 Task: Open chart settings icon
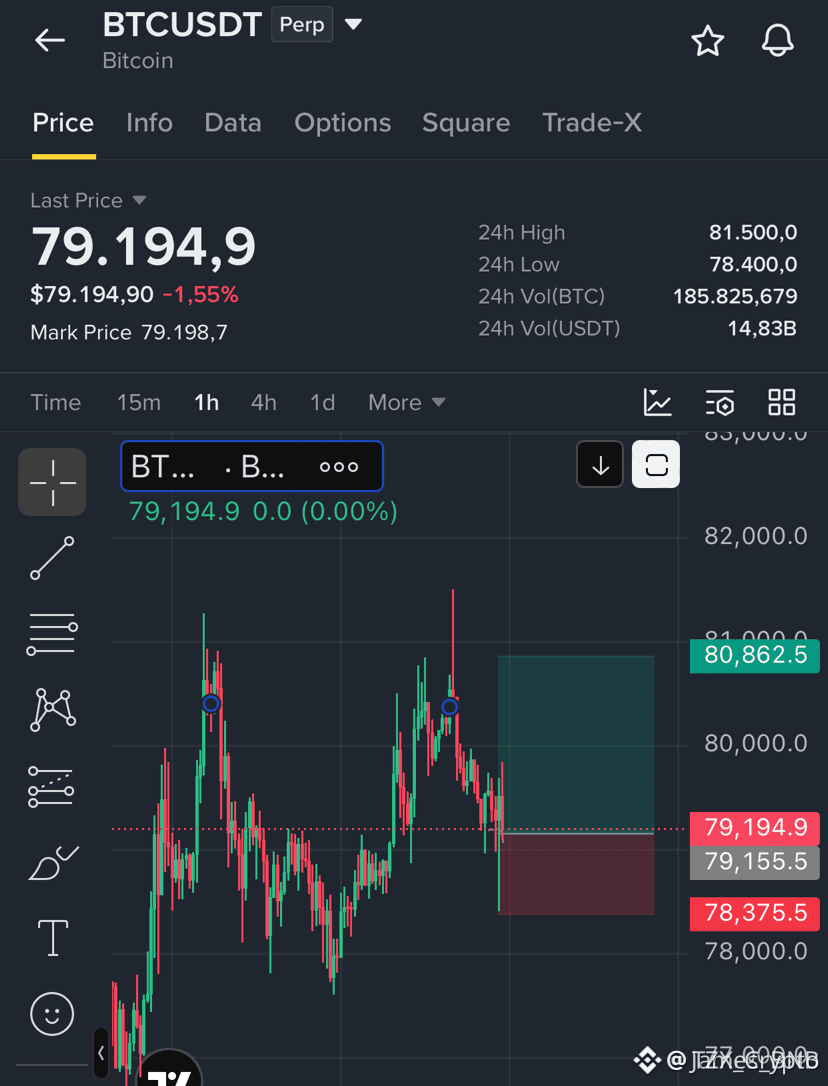point(720,402)
